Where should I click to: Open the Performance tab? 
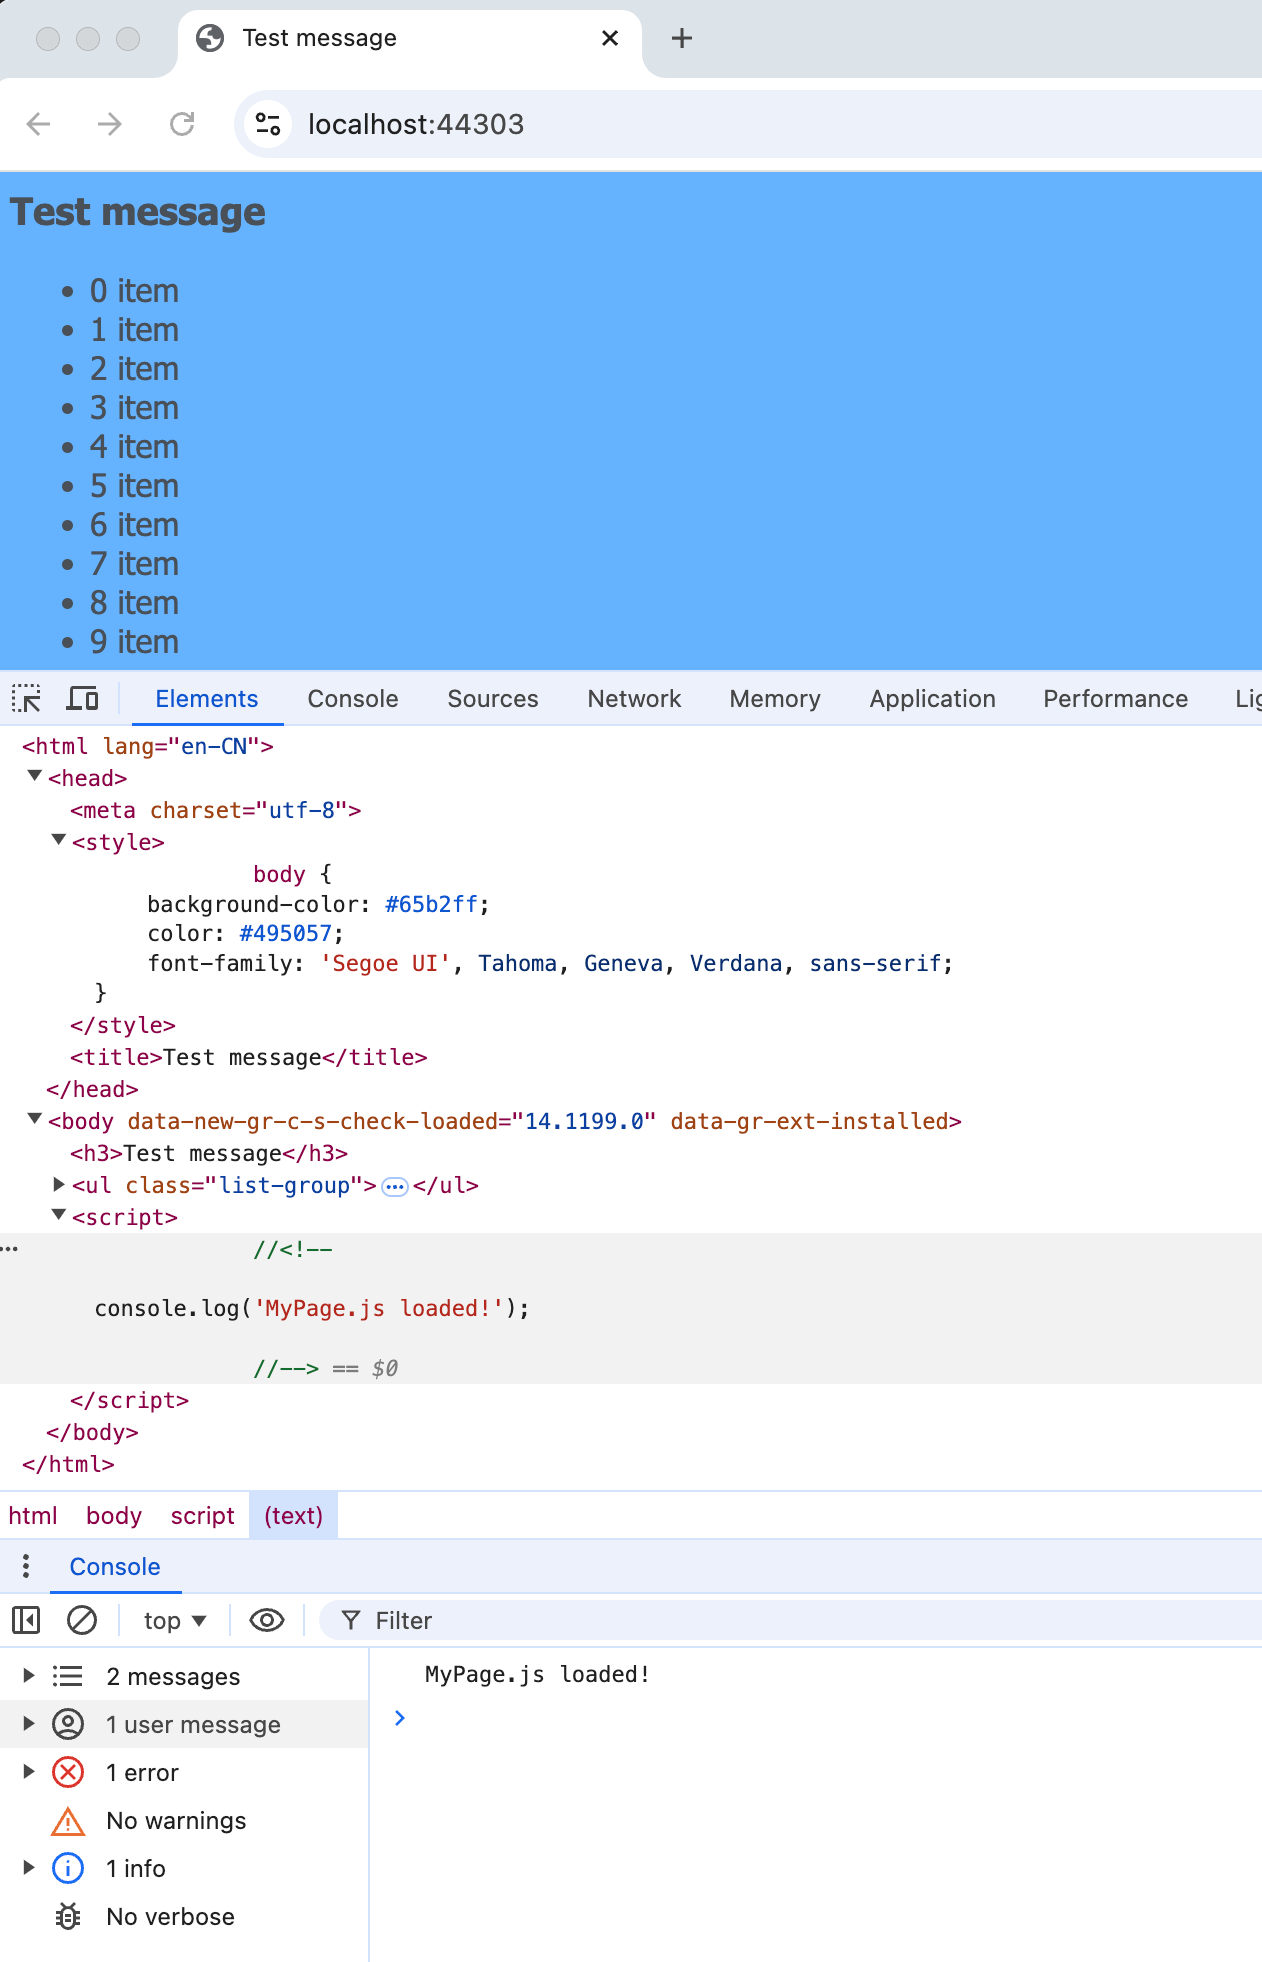(1116, 698)
